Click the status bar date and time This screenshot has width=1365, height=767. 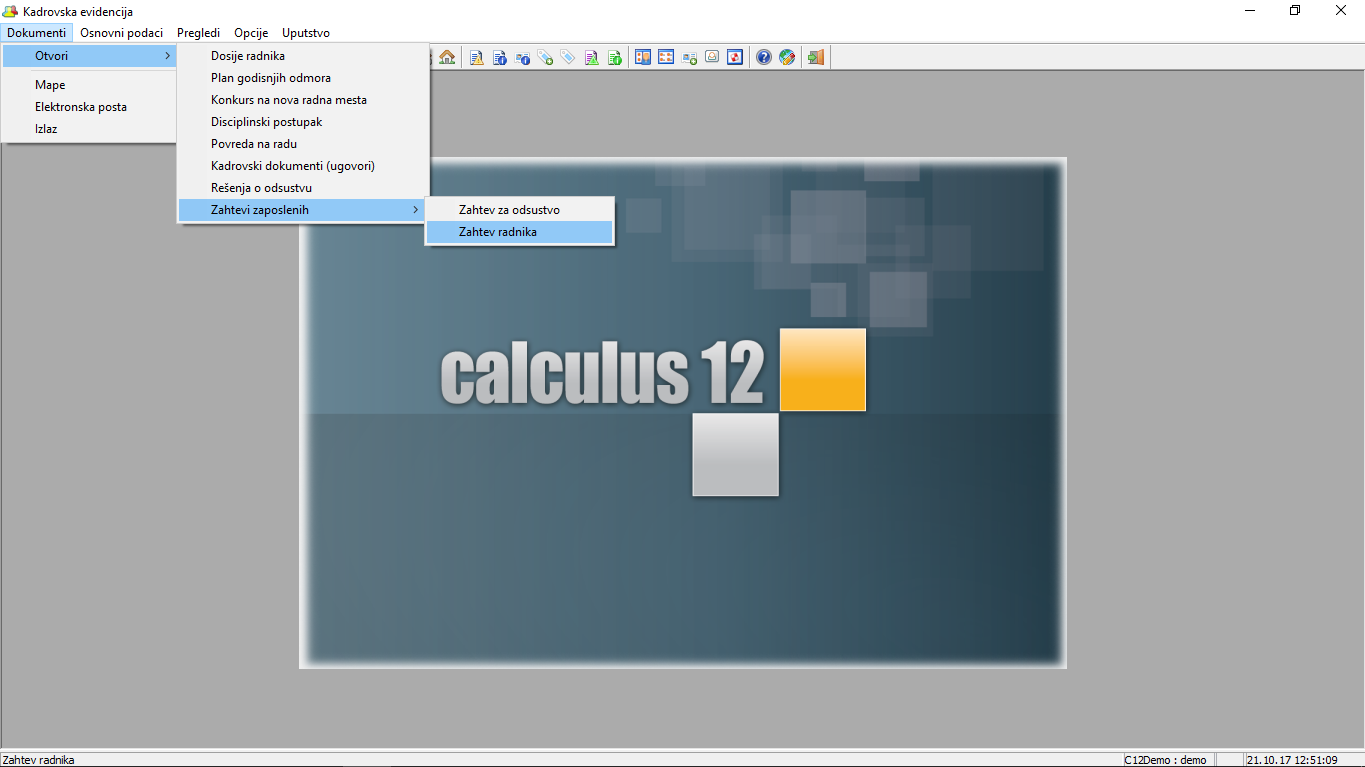1292,760
